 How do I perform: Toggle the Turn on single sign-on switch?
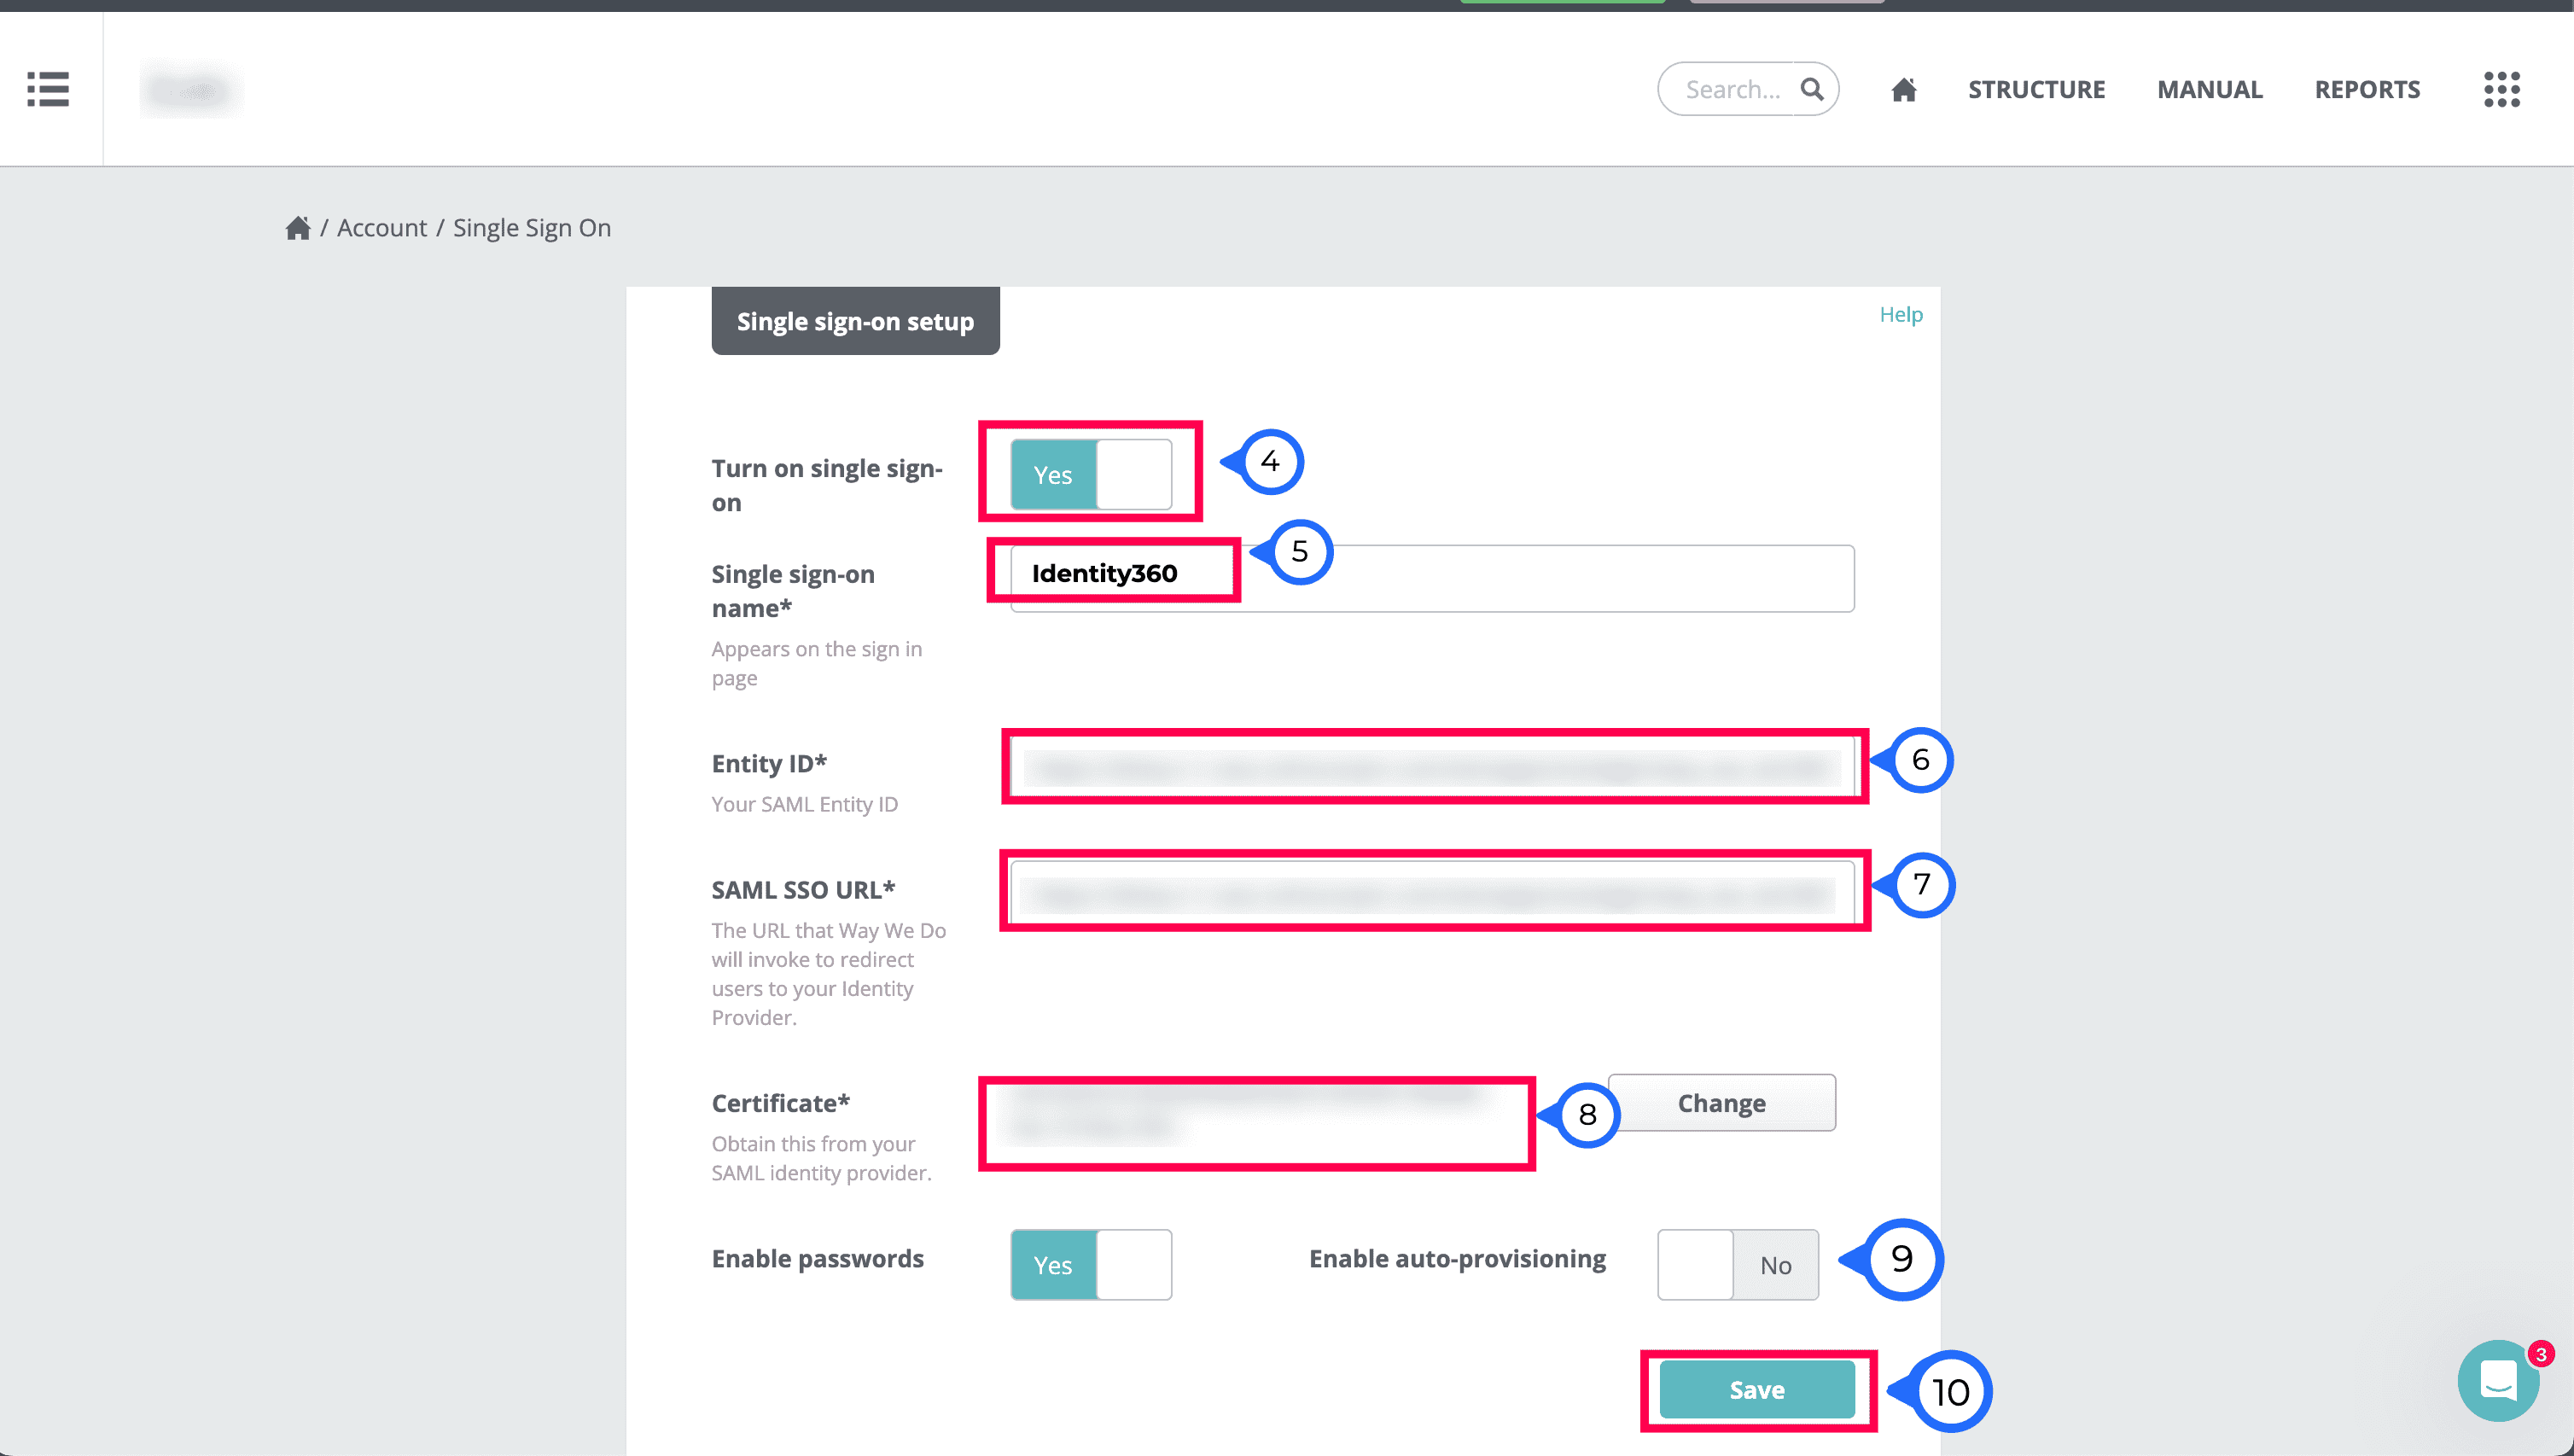click(x=1091, y=475)
